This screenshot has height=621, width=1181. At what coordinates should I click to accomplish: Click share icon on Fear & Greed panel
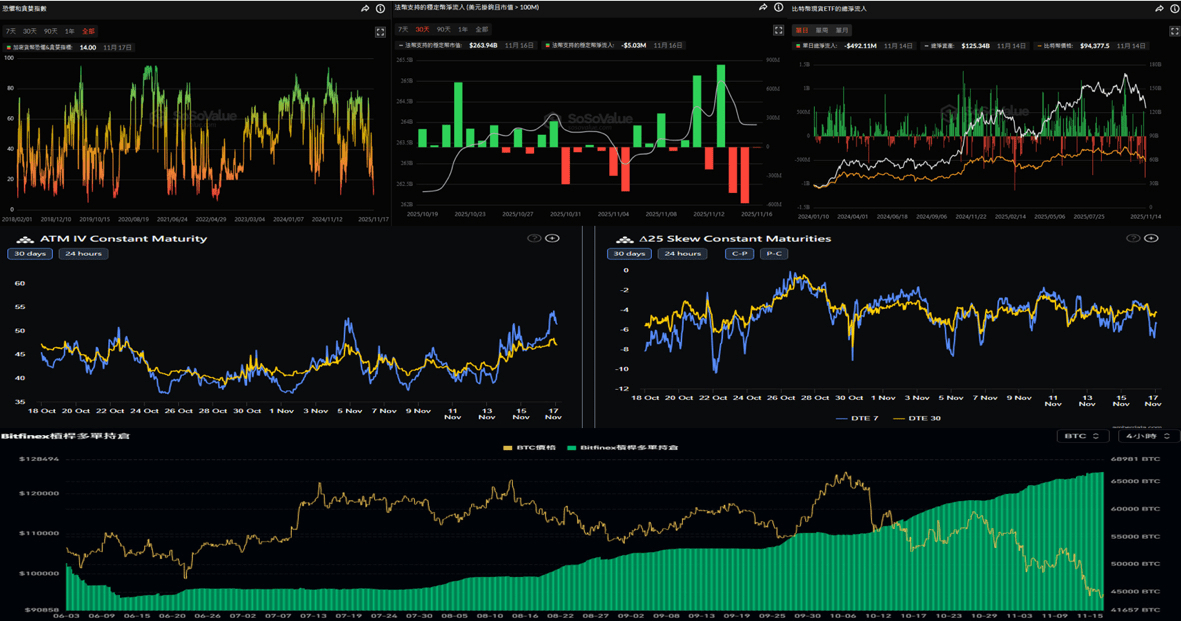[x=366, y=8]
